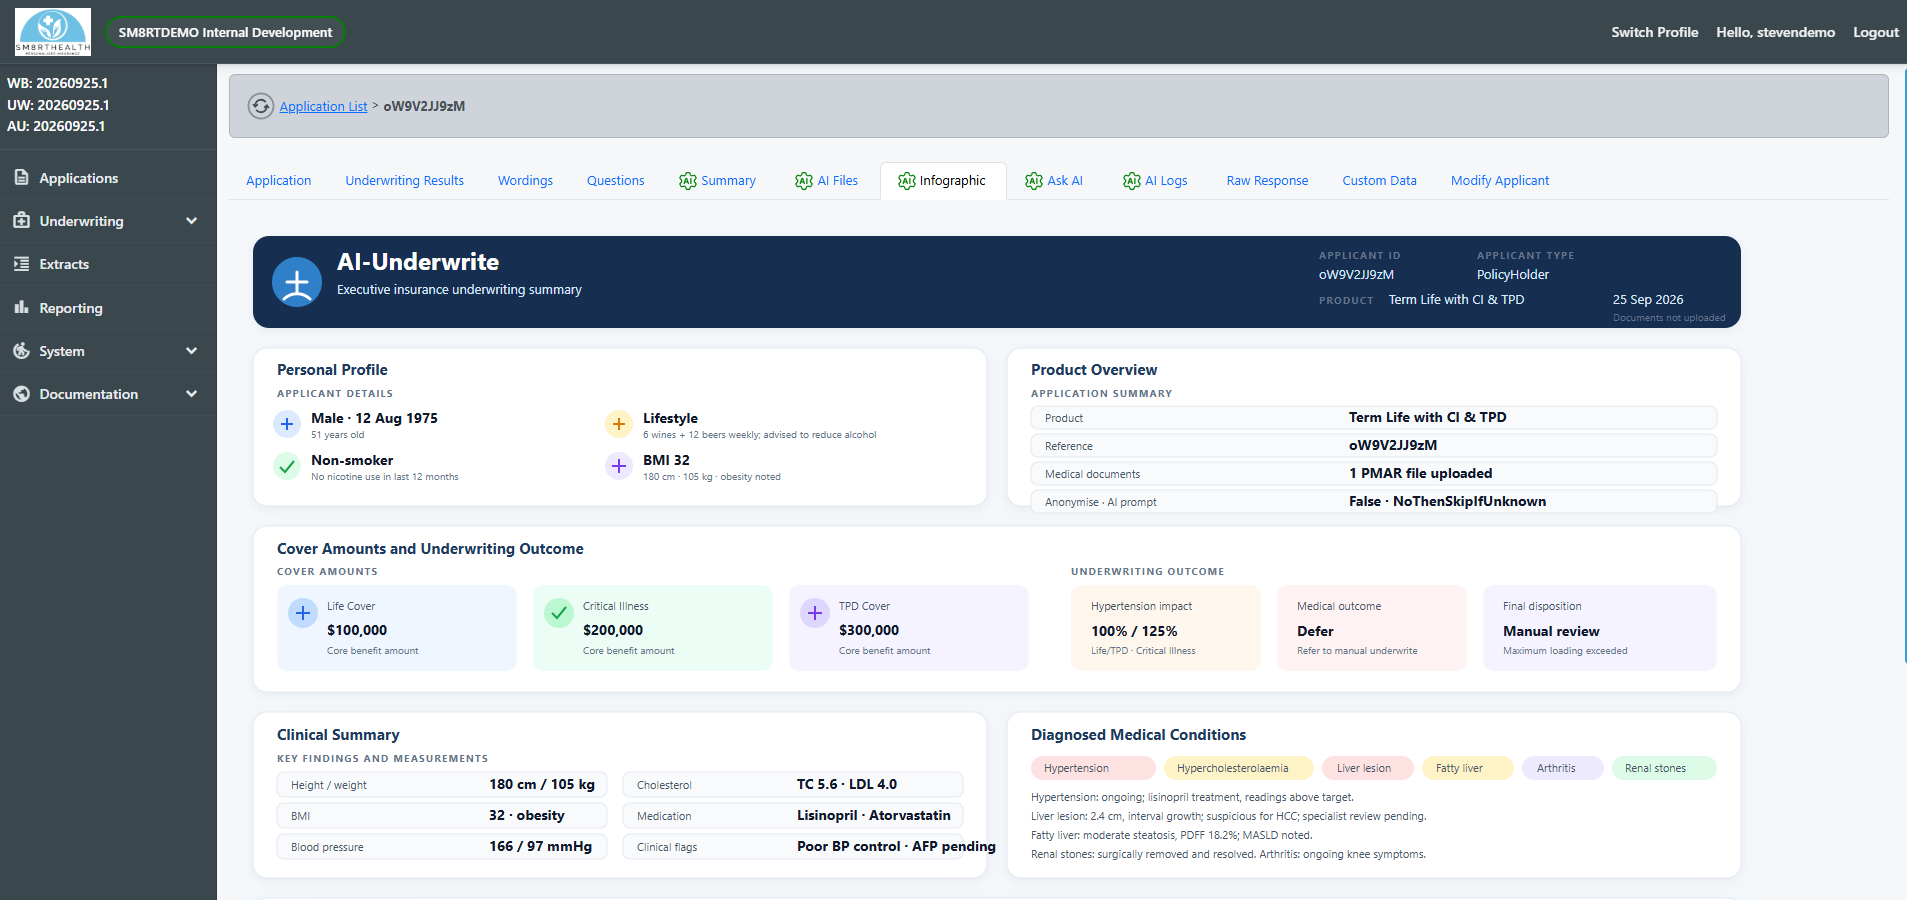The height and width of the screenshot is (900, 1907).
Task: Click the Hypercholesterolaemia condition tag
Action: pos(1238,768)
